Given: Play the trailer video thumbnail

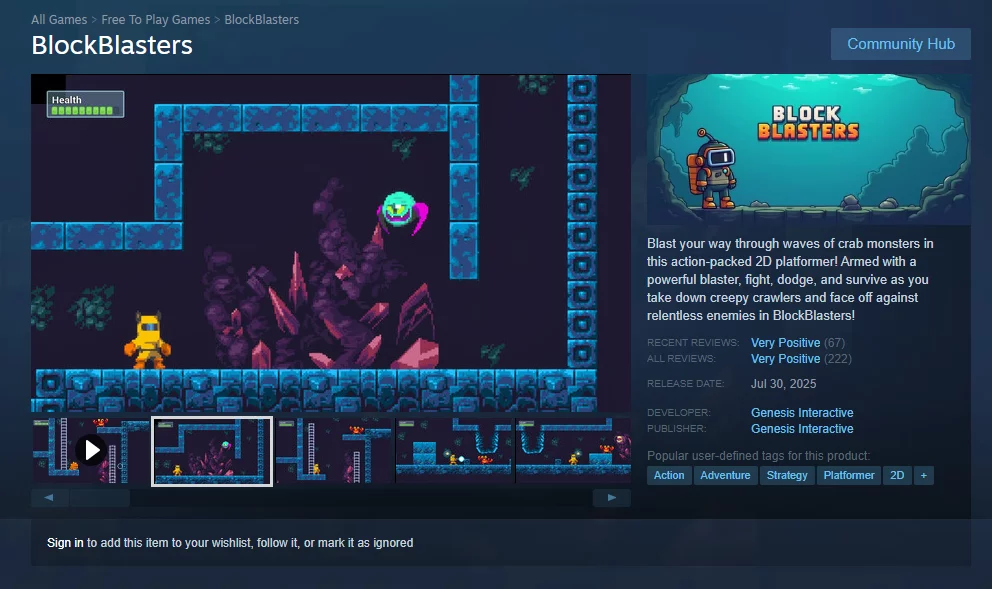Looking at the screenshot, I should coord(90,450).
